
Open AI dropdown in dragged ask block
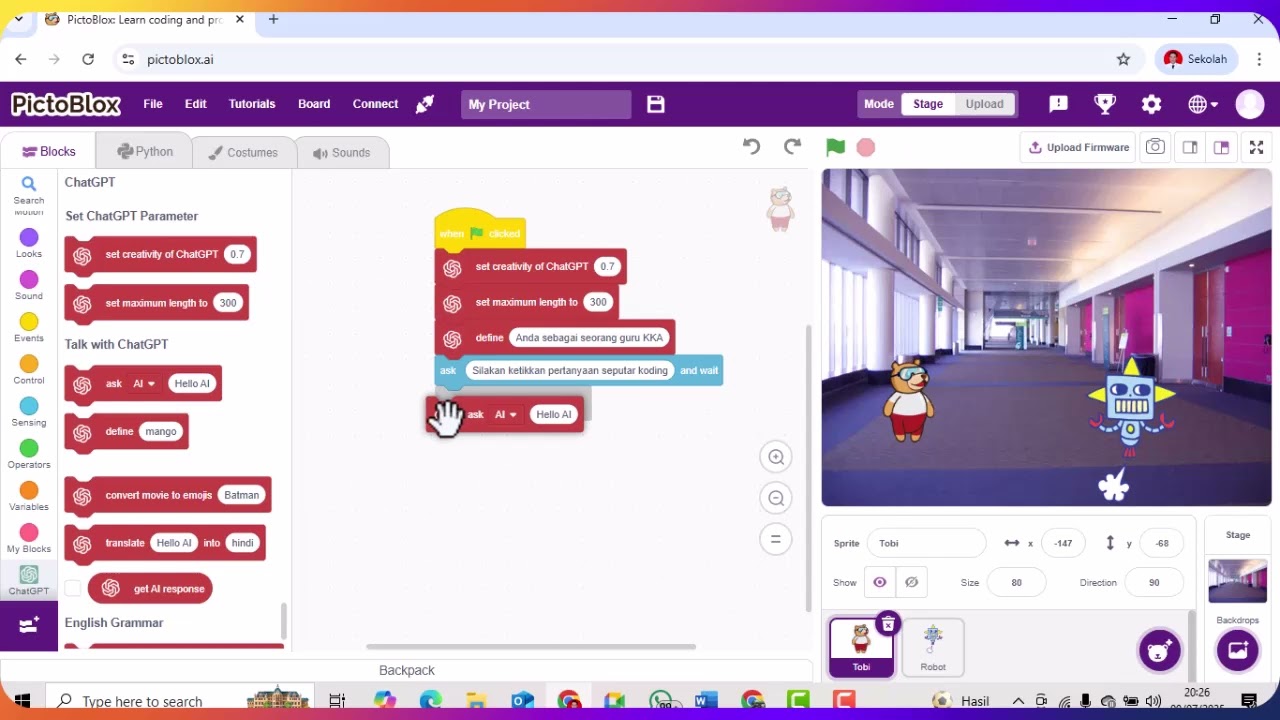(506, 414)
